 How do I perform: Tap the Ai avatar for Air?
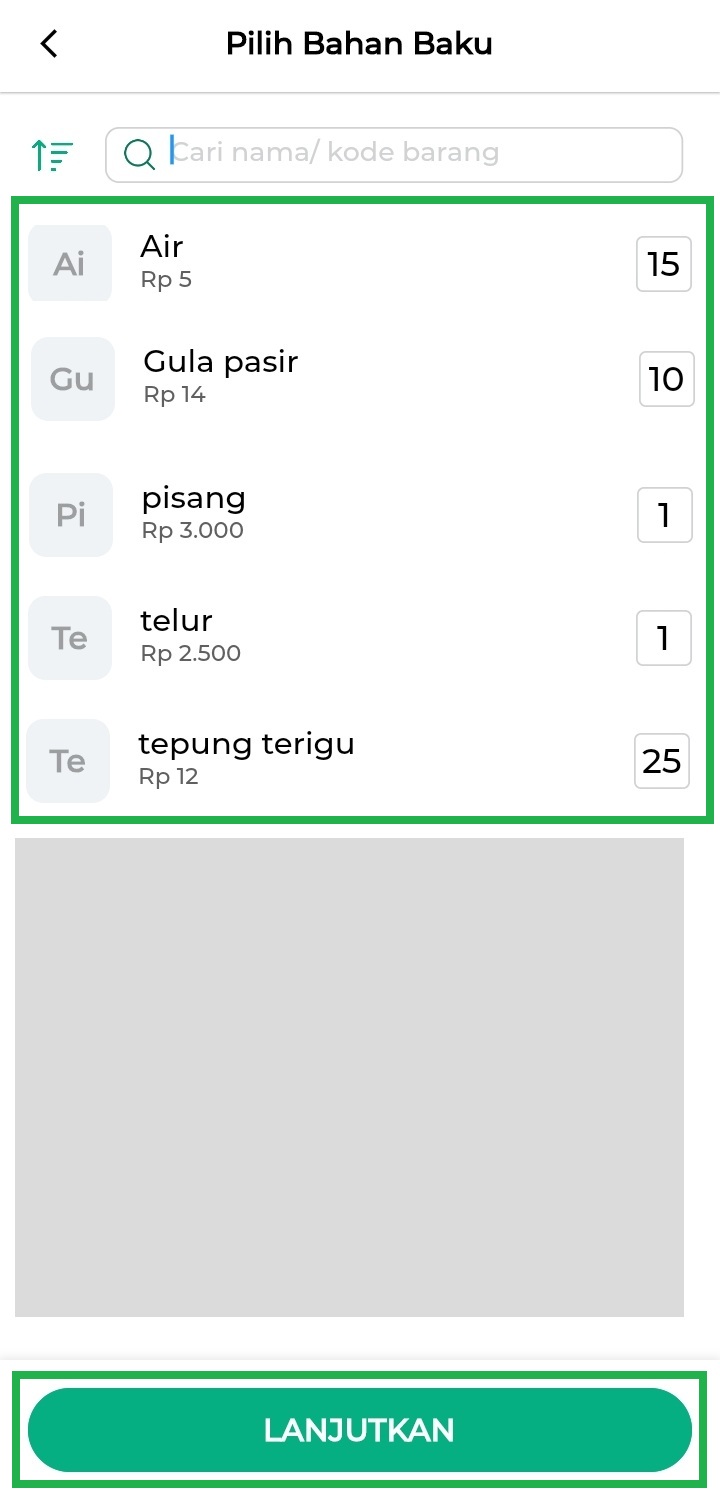coord(70,264)
